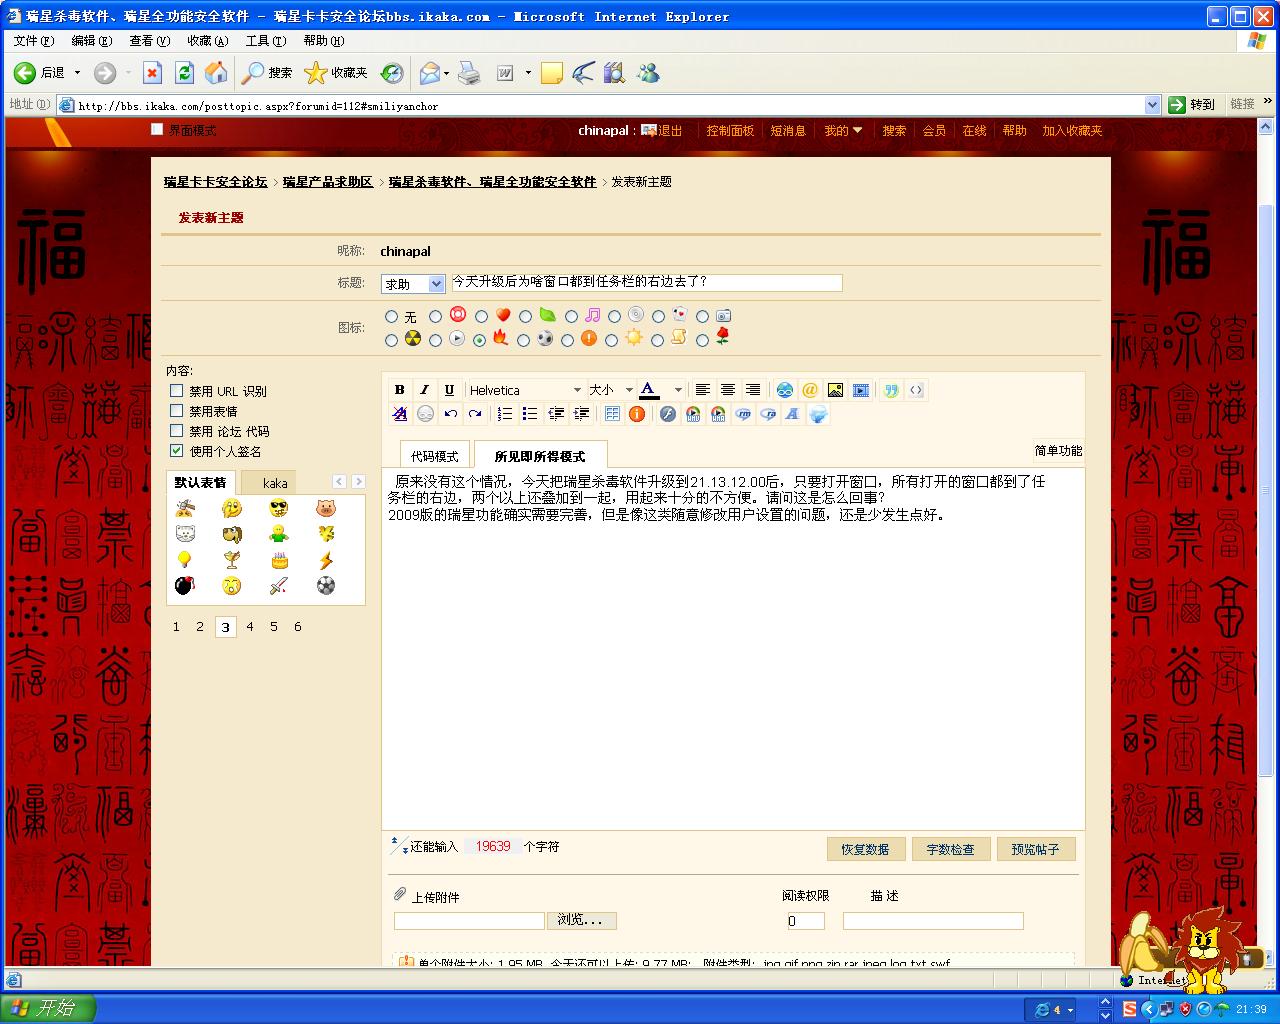Go to the 瑞星卡卡安全论坛 breadcrumb link

[x=216, y=182]
